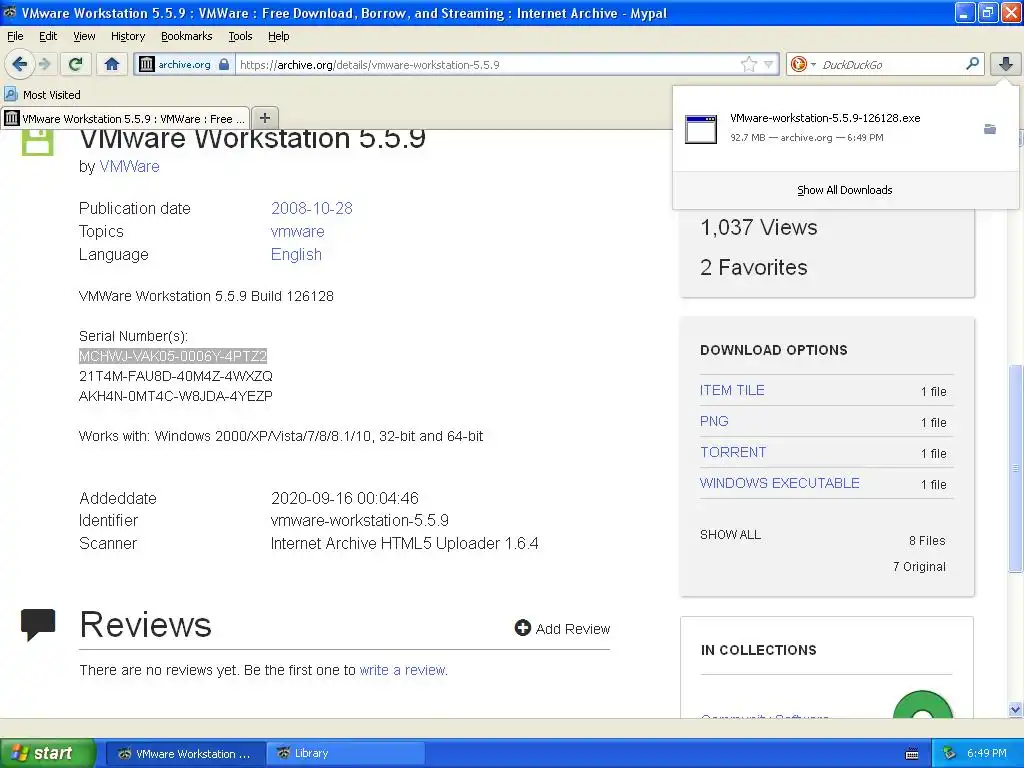Open the Tools menu
This screenshot has height=768, width=1024.
tap(240, 36)
